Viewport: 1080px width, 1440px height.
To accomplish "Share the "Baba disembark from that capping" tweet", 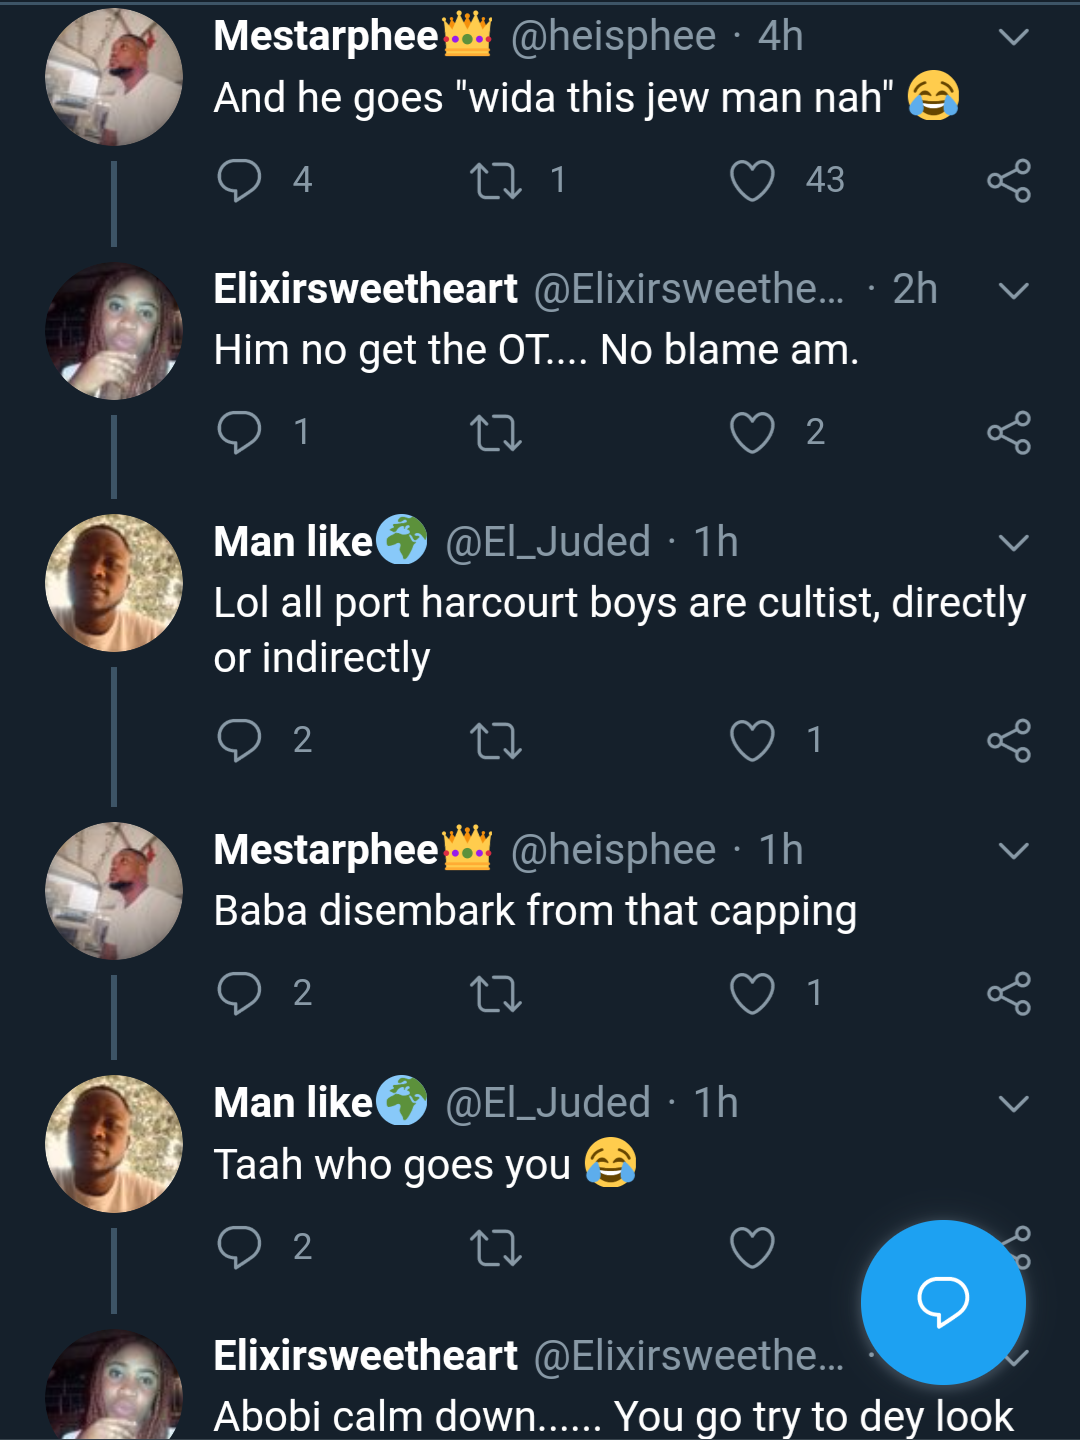I will tap(1008, 993).
